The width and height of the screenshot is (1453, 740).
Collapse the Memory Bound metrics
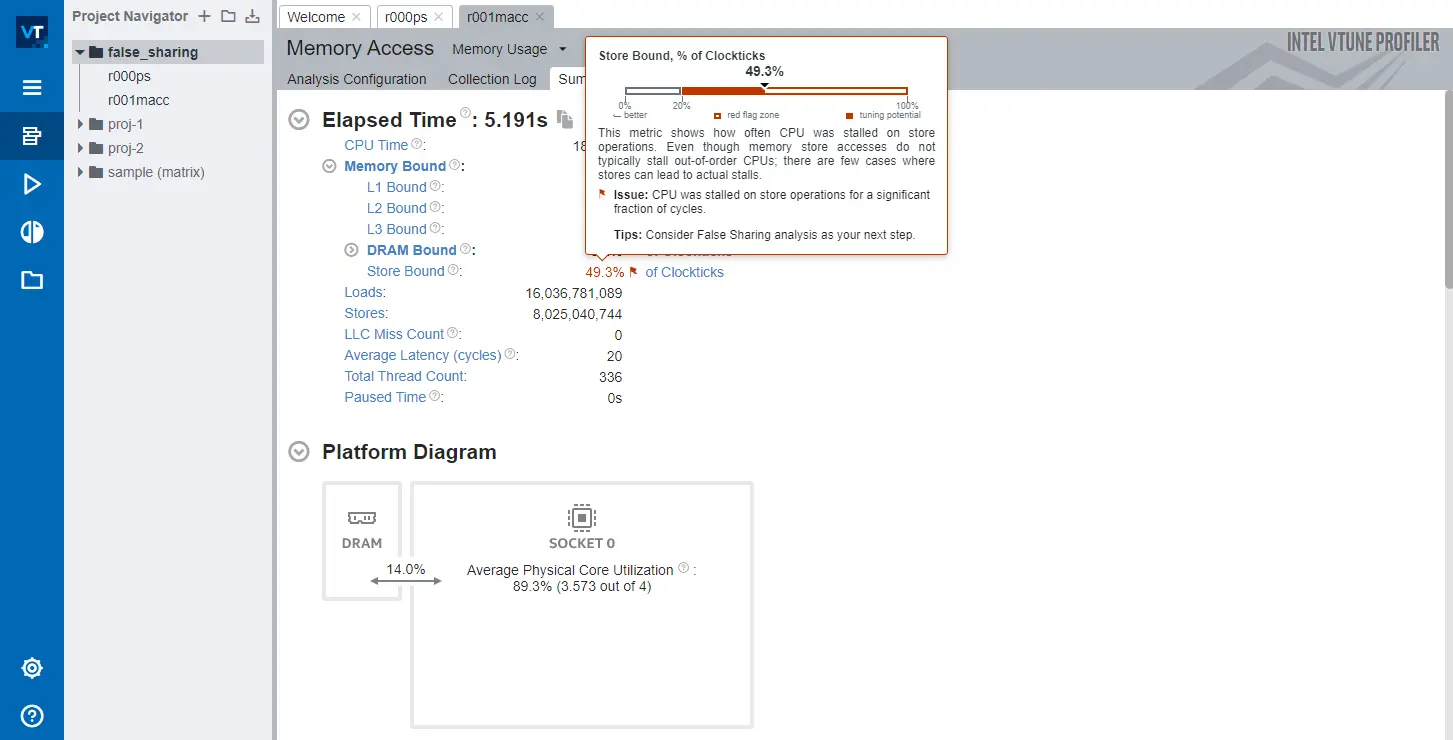tap(329, 166)
